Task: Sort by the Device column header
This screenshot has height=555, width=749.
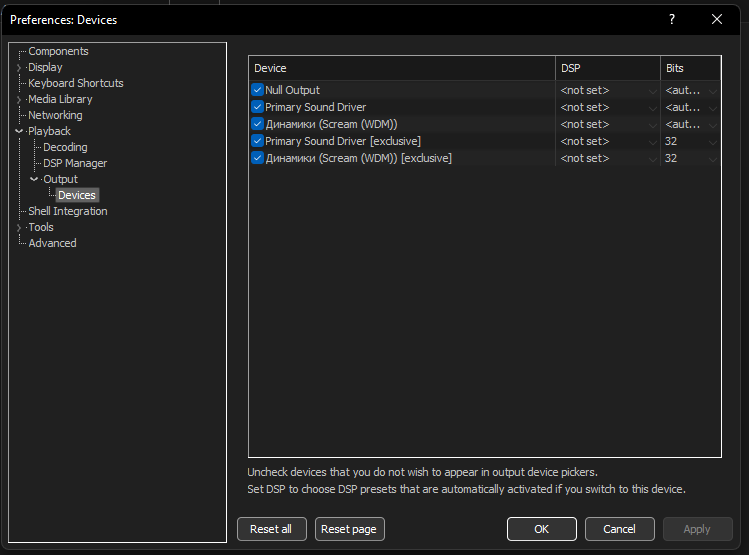Action: click(400, 68)
